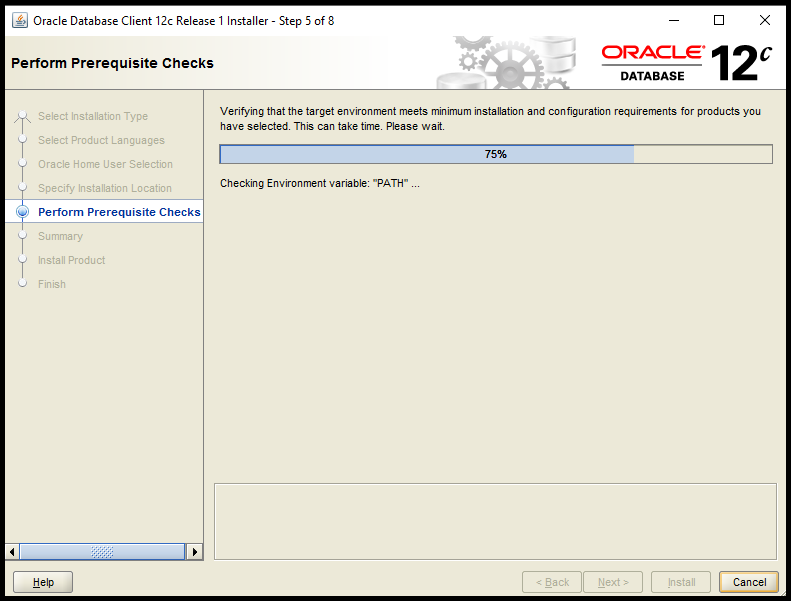Click the sidebar horizontal scrollbar thumb
This screenshot has height=601, width=791.
pyautogui.click(x=102, y=552)
